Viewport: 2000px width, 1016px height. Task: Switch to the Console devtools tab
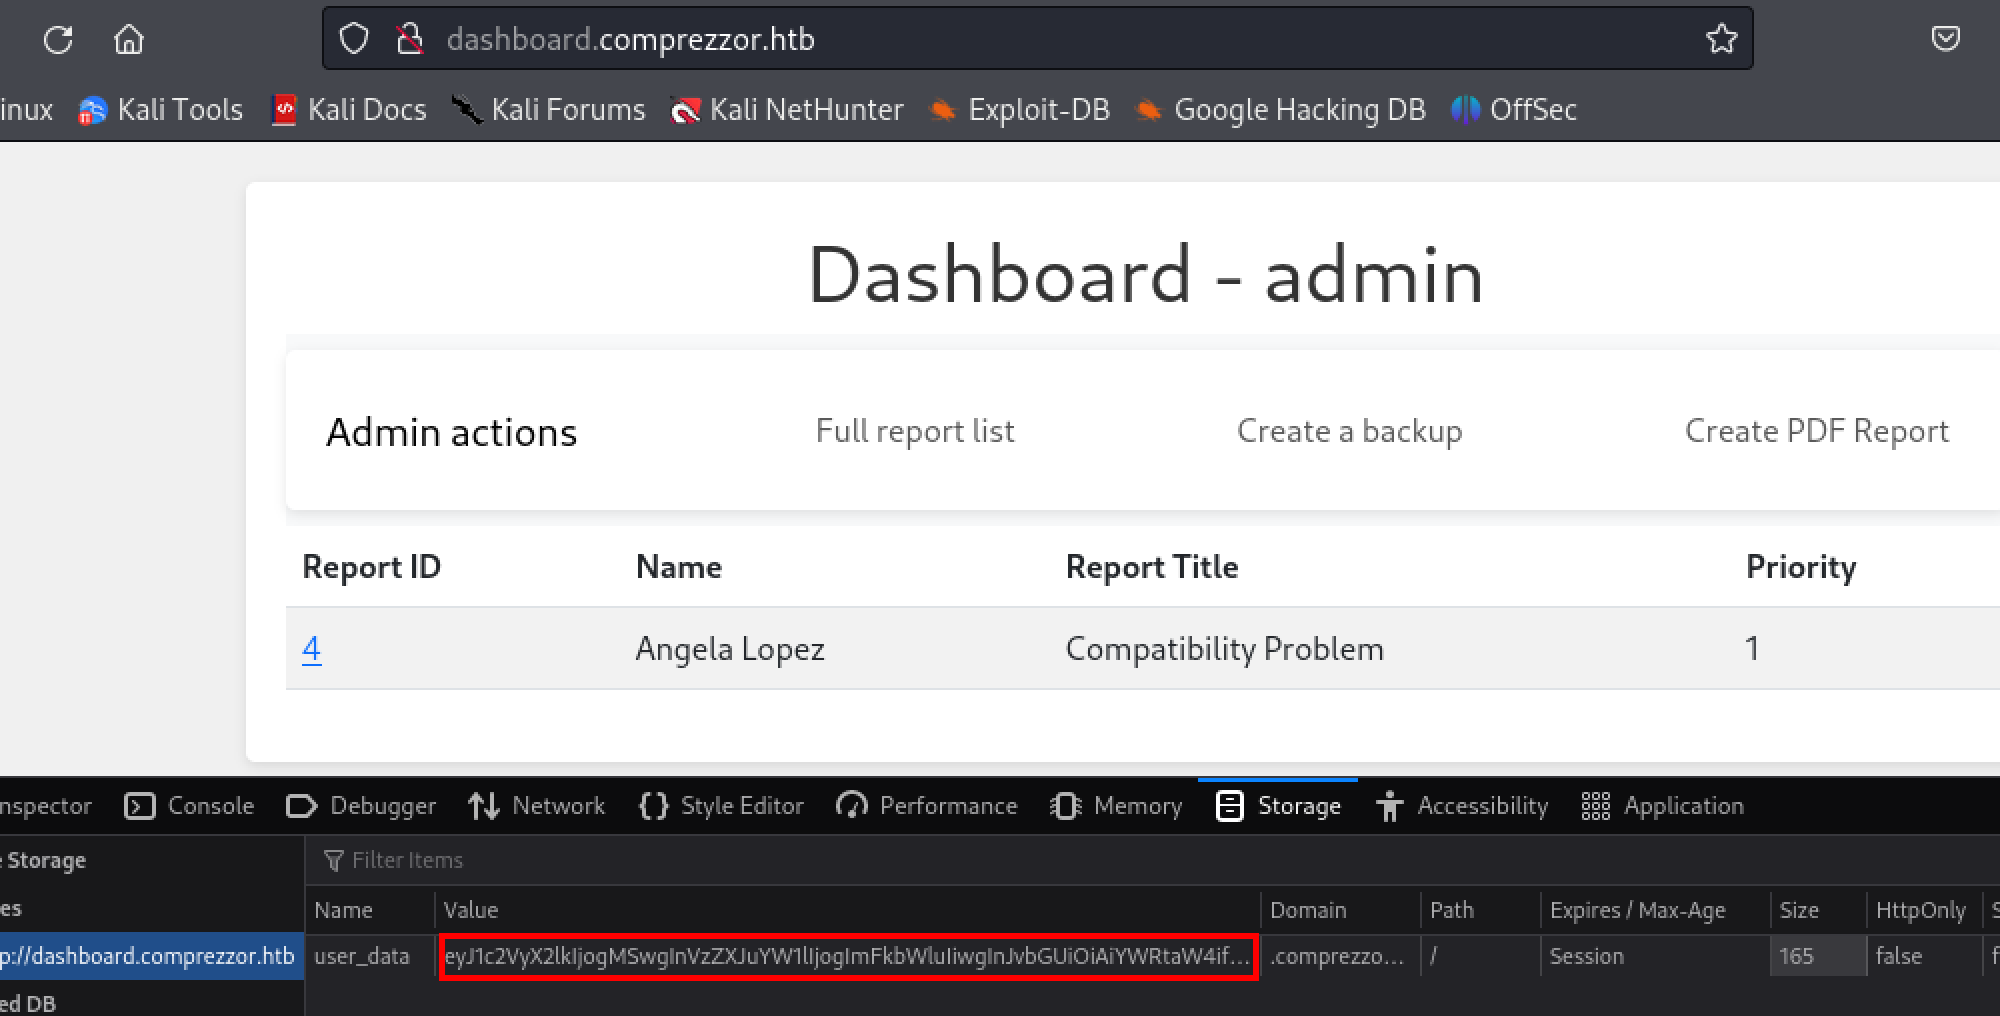coord(190,806)
